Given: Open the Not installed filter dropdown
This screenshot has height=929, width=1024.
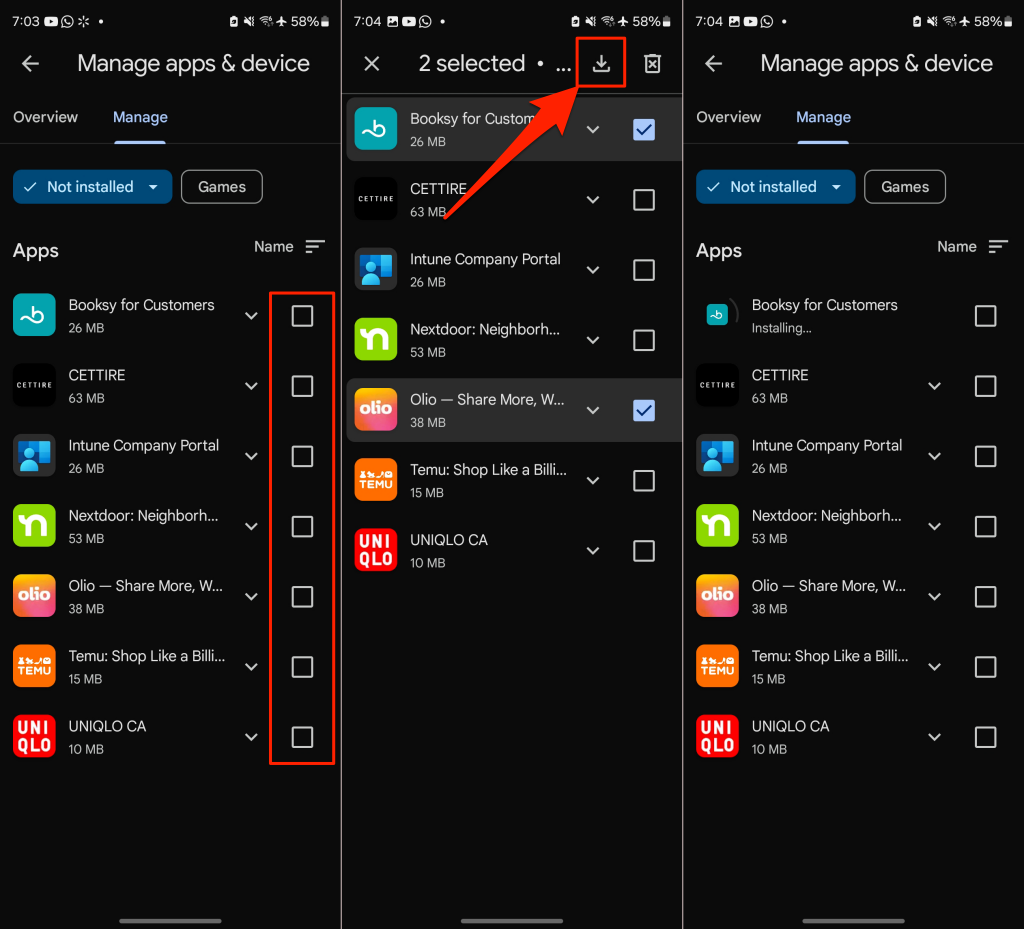Looking at the screenshot, I should click(92, 186).
